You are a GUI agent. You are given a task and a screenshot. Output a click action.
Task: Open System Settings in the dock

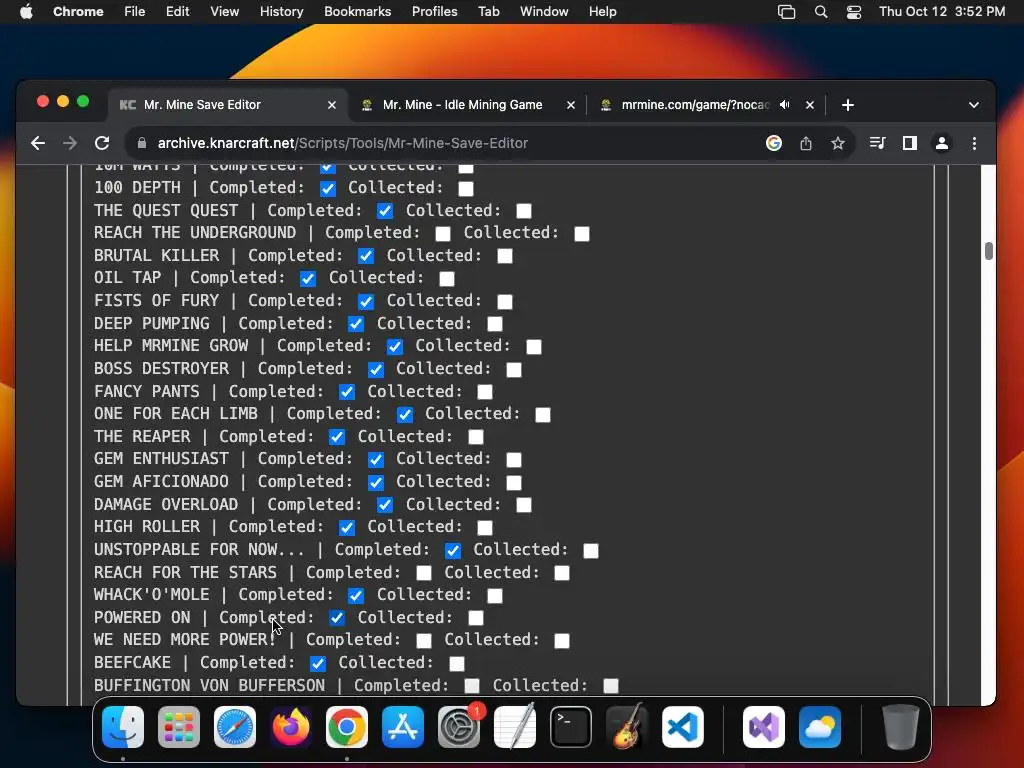point(458,727)
